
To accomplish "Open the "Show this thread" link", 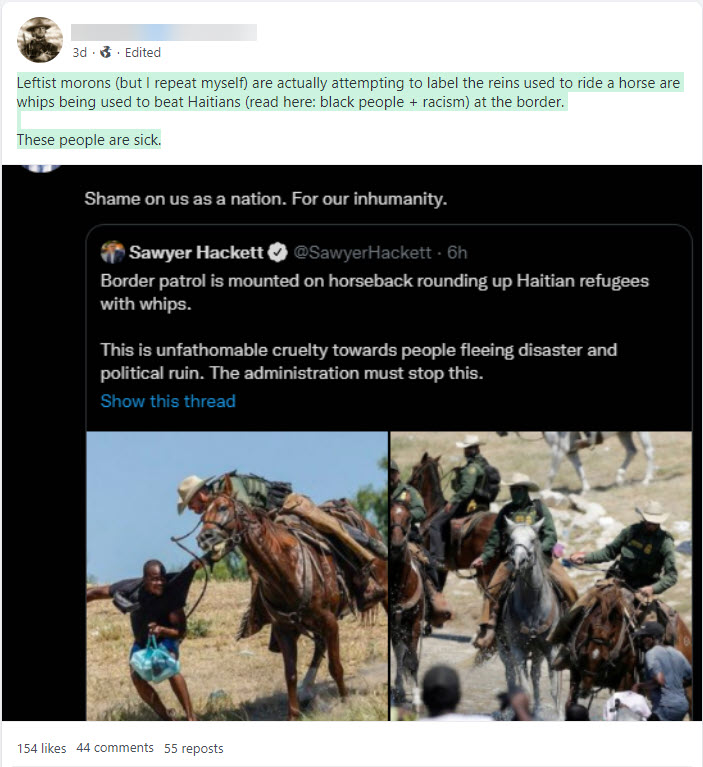I will tap(168, 401).
